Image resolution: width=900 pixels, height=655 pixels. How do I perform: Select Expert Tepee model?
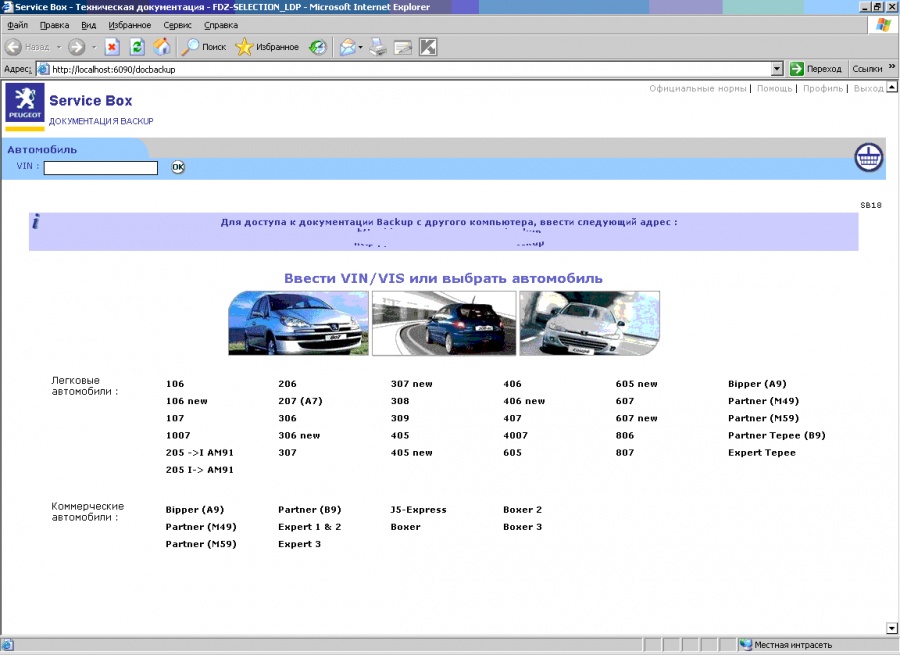coord(762,453)
